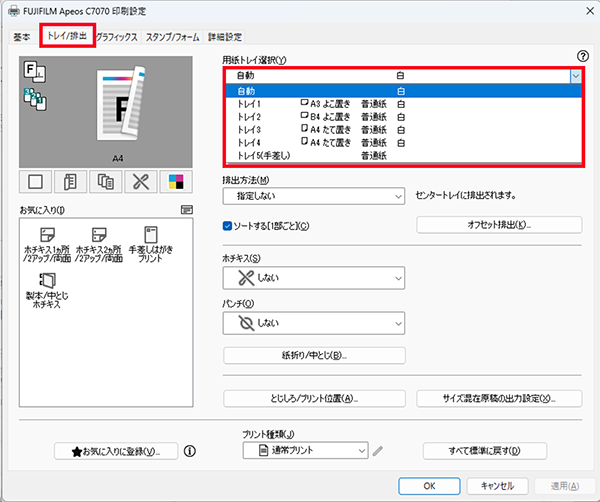Open the 詳細設定 tab

tap(225, 37)
